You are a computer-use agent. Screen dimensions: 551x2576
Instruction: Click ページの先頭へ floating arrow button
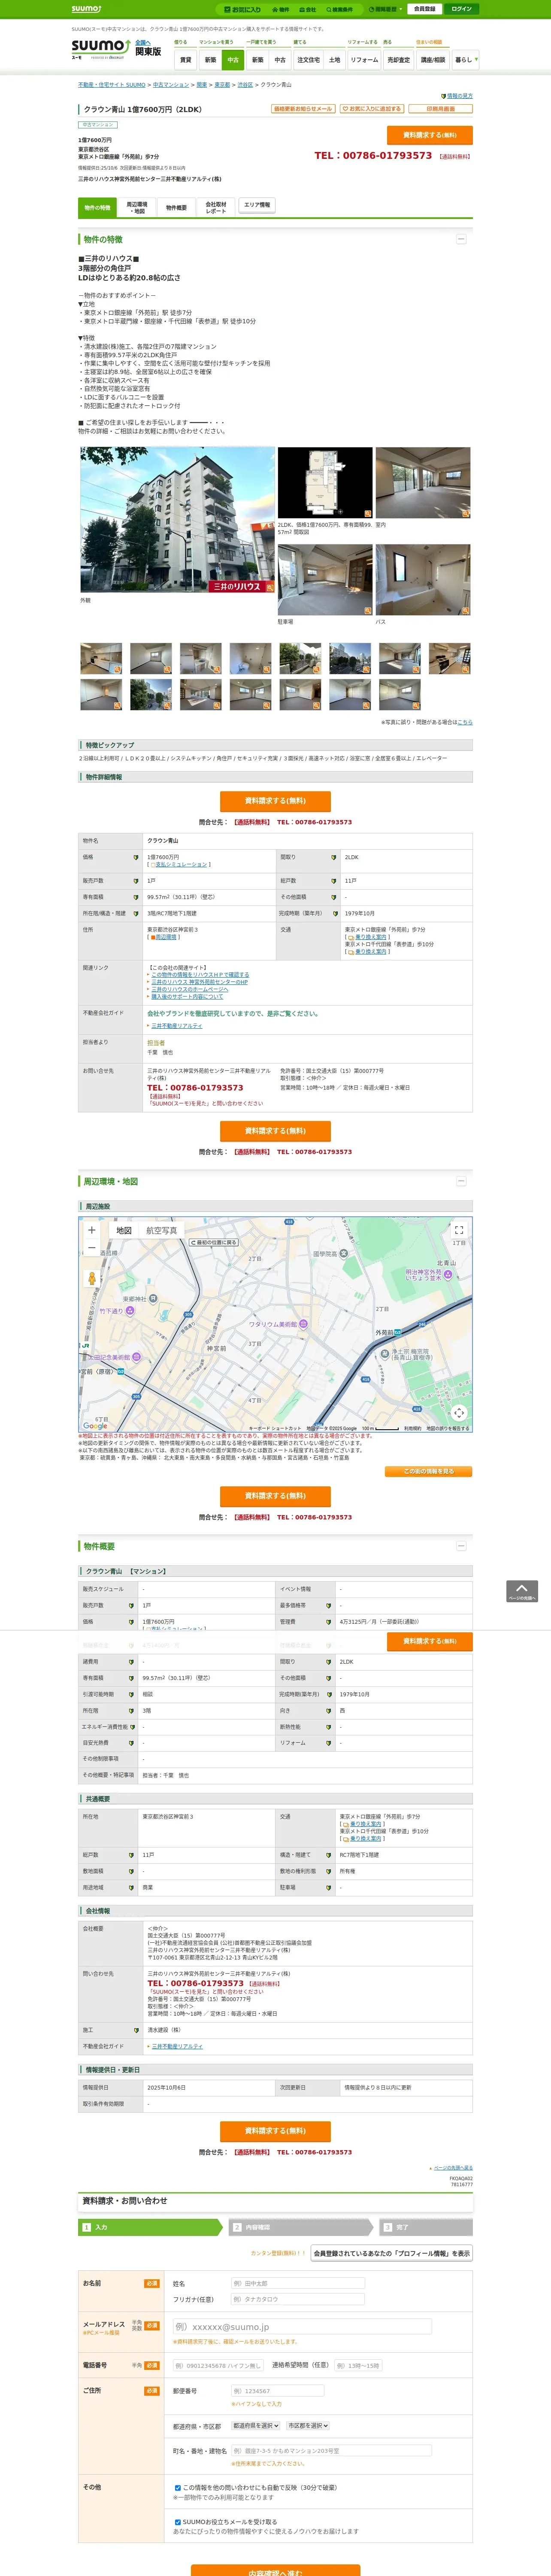[522, 1592]
